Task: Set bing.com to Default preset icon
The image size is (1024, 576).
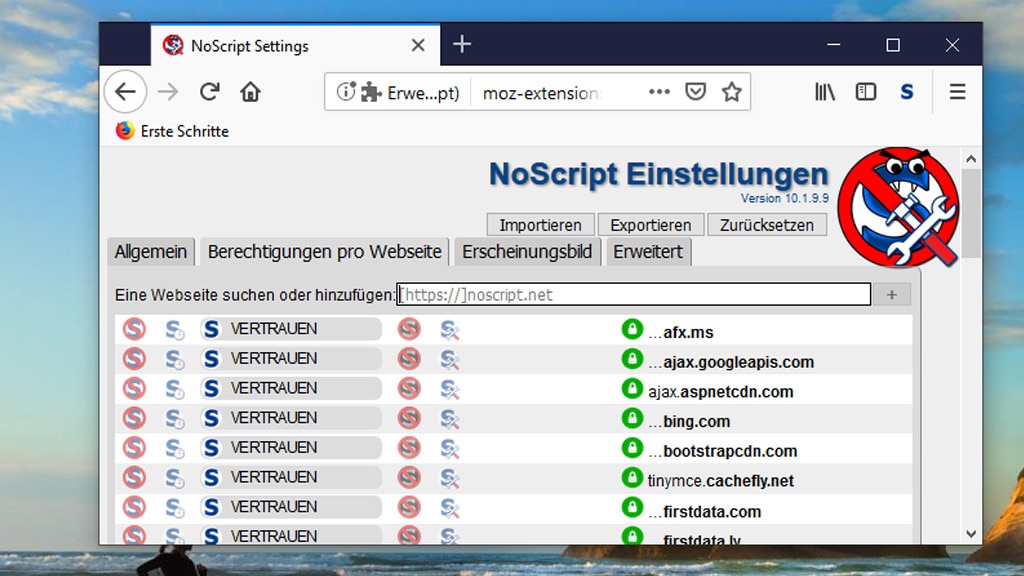Action: pos(135,418)
